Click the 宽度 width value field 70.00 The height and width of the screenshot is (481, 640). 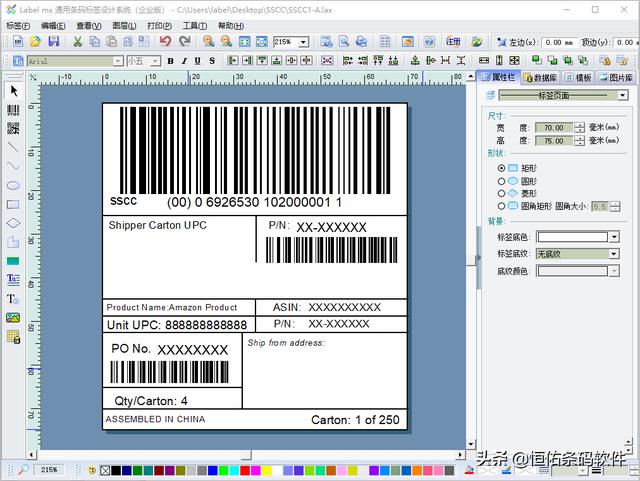click(553, 128)
